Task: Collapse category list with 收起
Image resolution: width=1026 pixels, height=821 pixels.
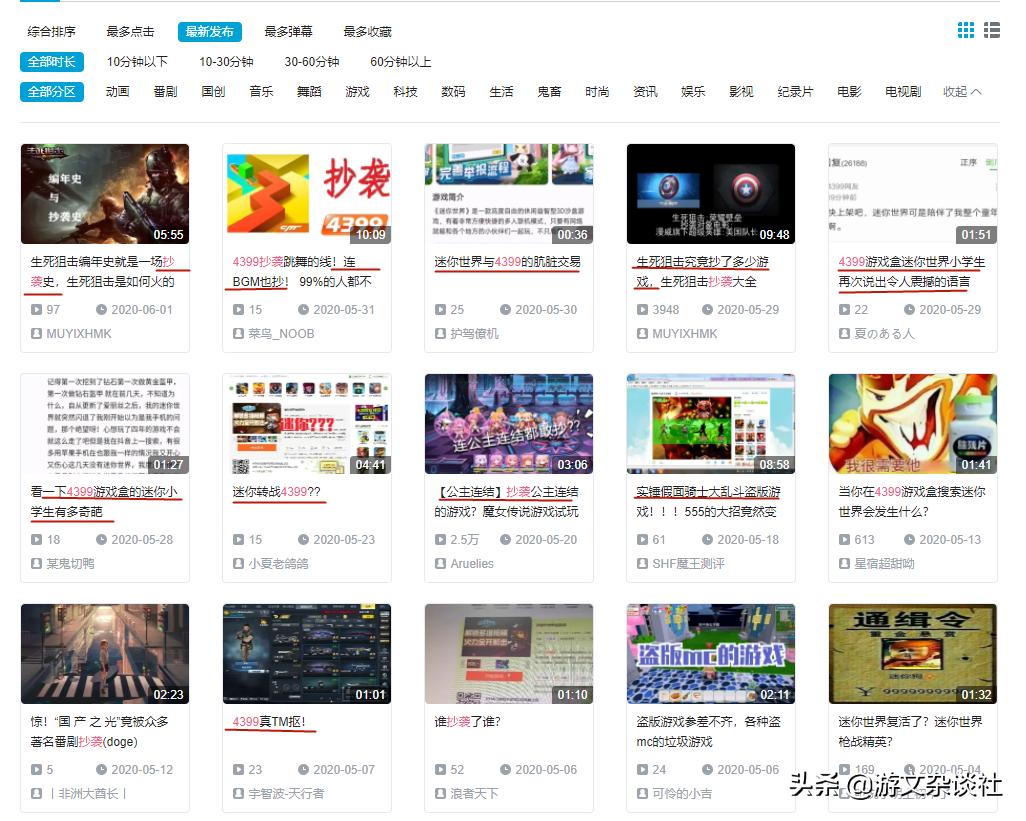Action: (961, 92)
